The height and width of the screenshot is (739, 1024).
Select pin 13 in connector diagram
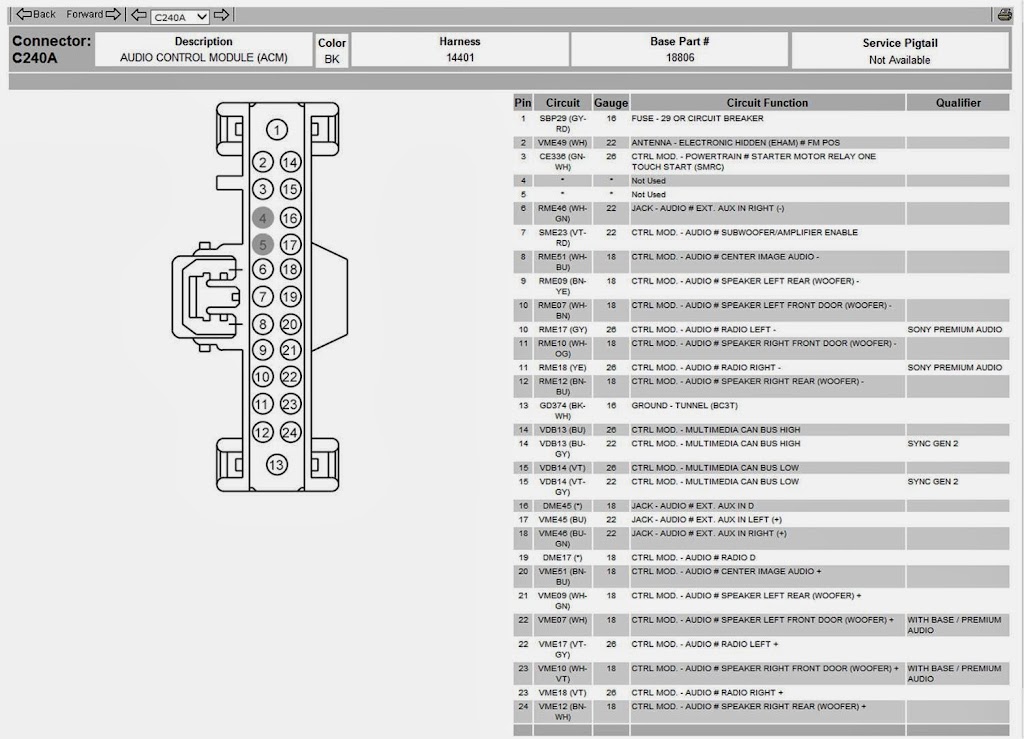(276, 465)
